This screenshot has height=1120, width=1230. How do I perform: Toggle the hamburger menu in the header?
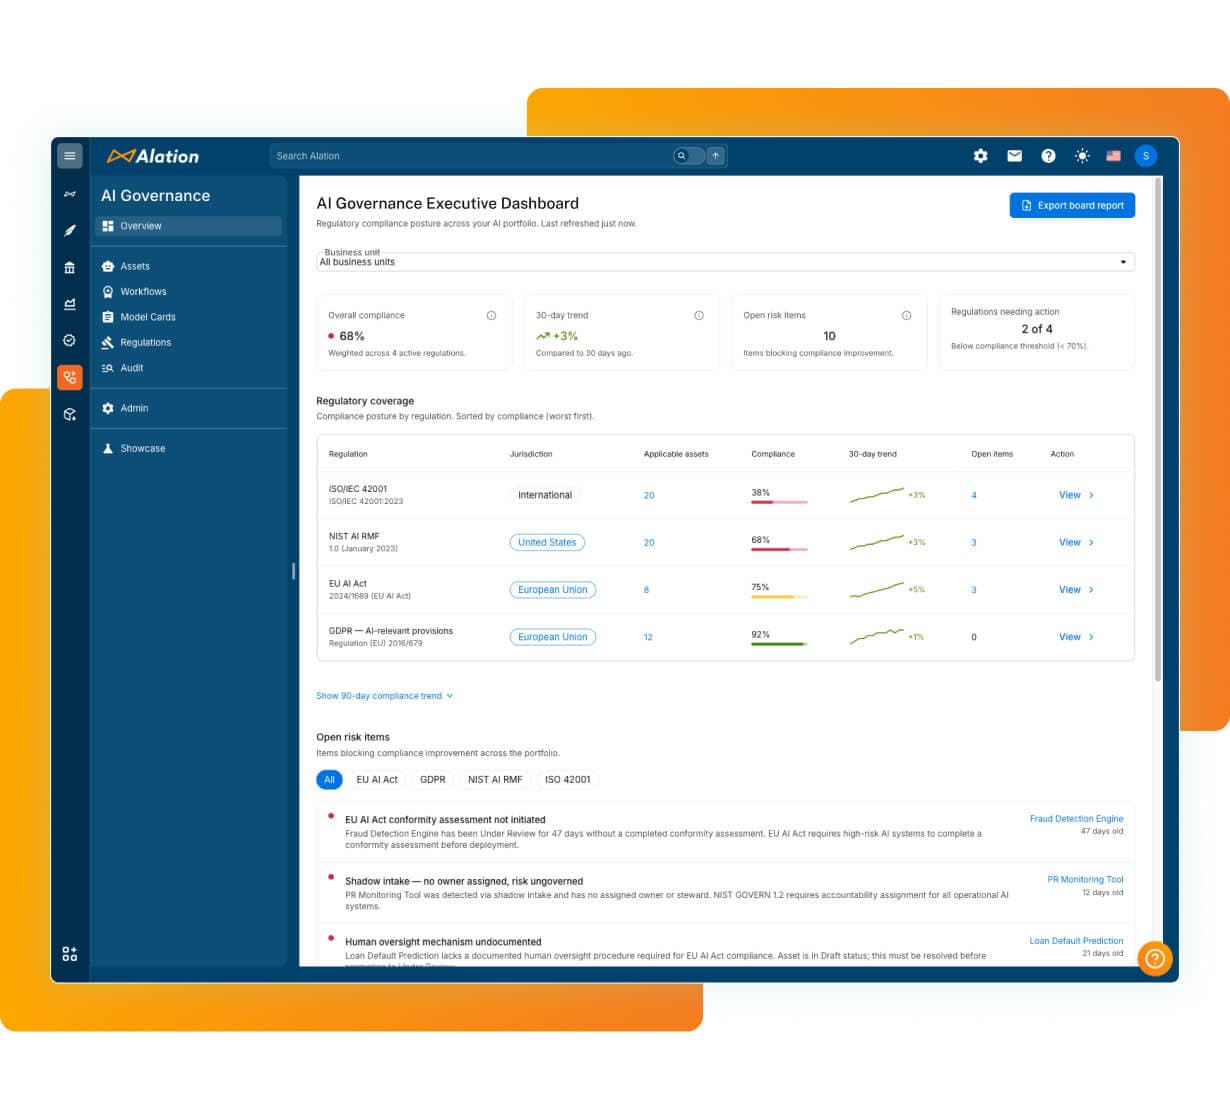coord(69,156)
